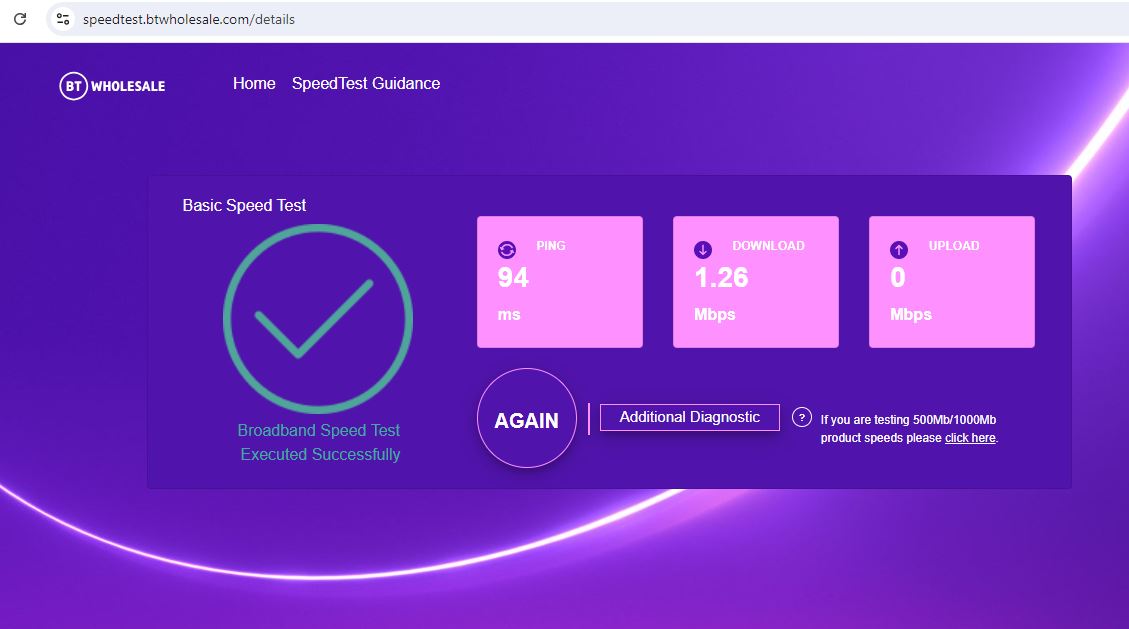Click the 'Broadband Speed Test Executed Successfully' message
The width and height of the screenshot is (1129, 629).
pos(320,442)
